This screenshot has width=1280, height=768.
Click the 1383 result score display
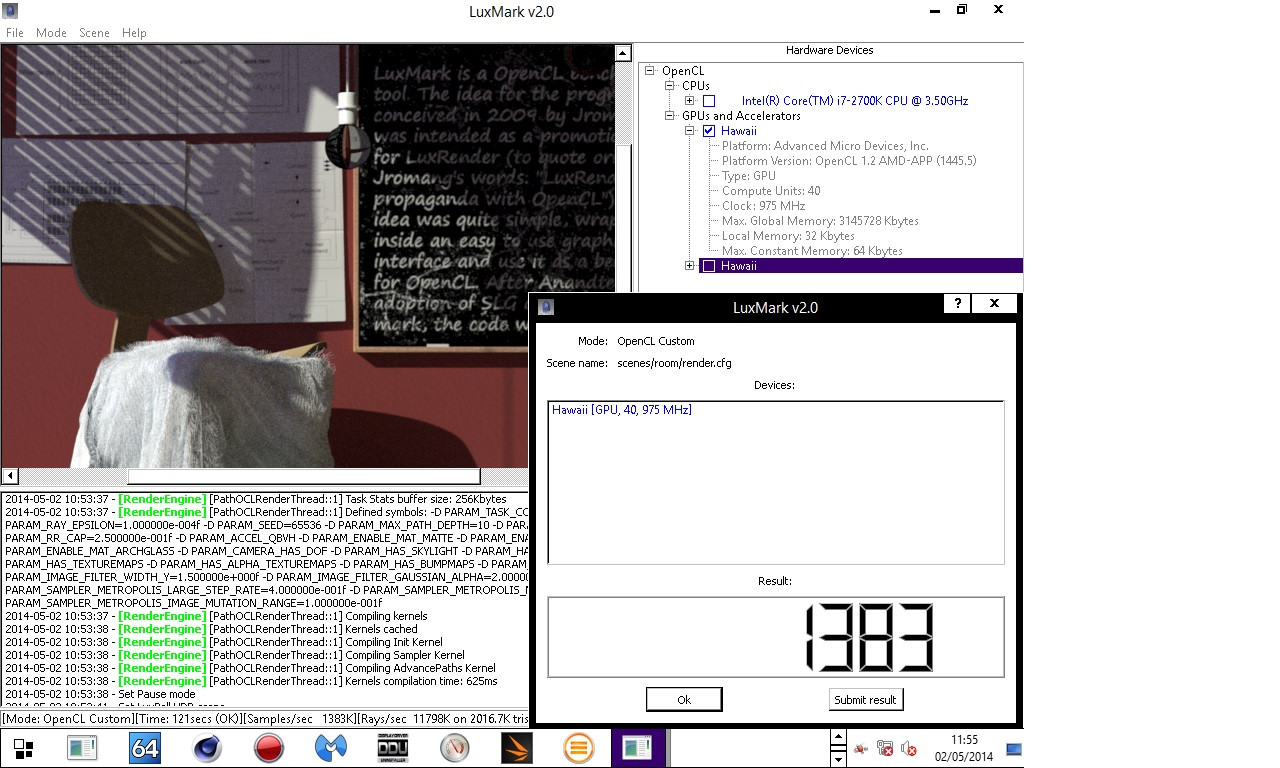coord(775,638)
